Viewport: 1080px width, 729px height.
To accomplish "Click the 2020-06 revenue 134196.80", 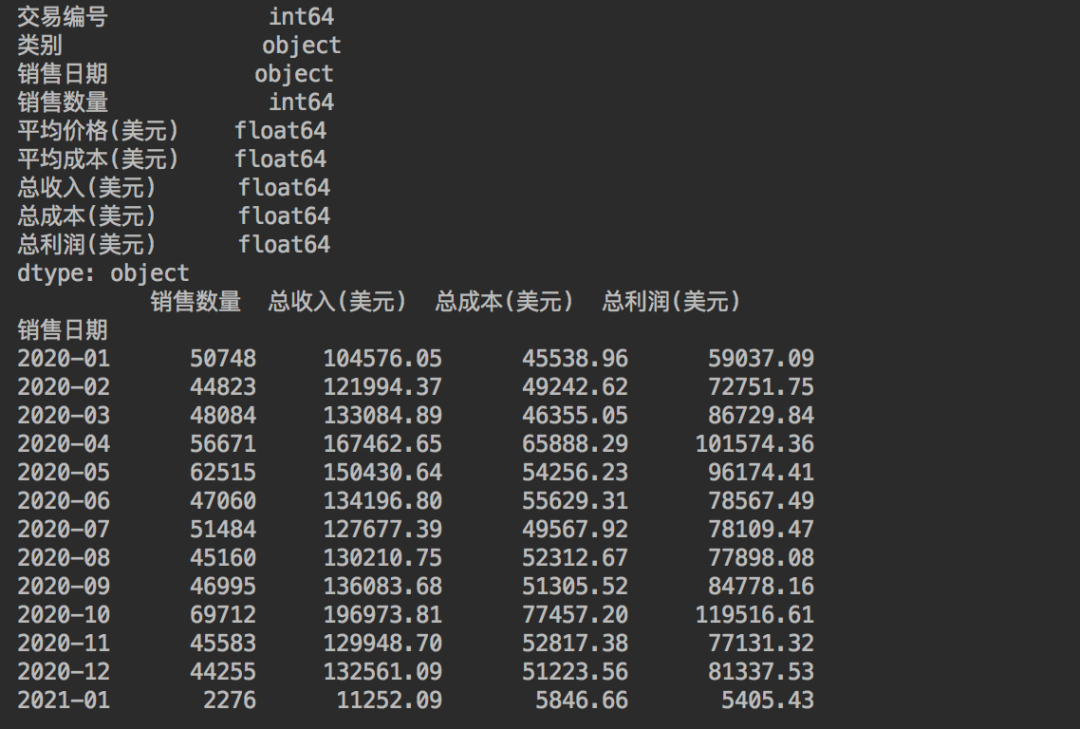I will (x=383, y=501).
